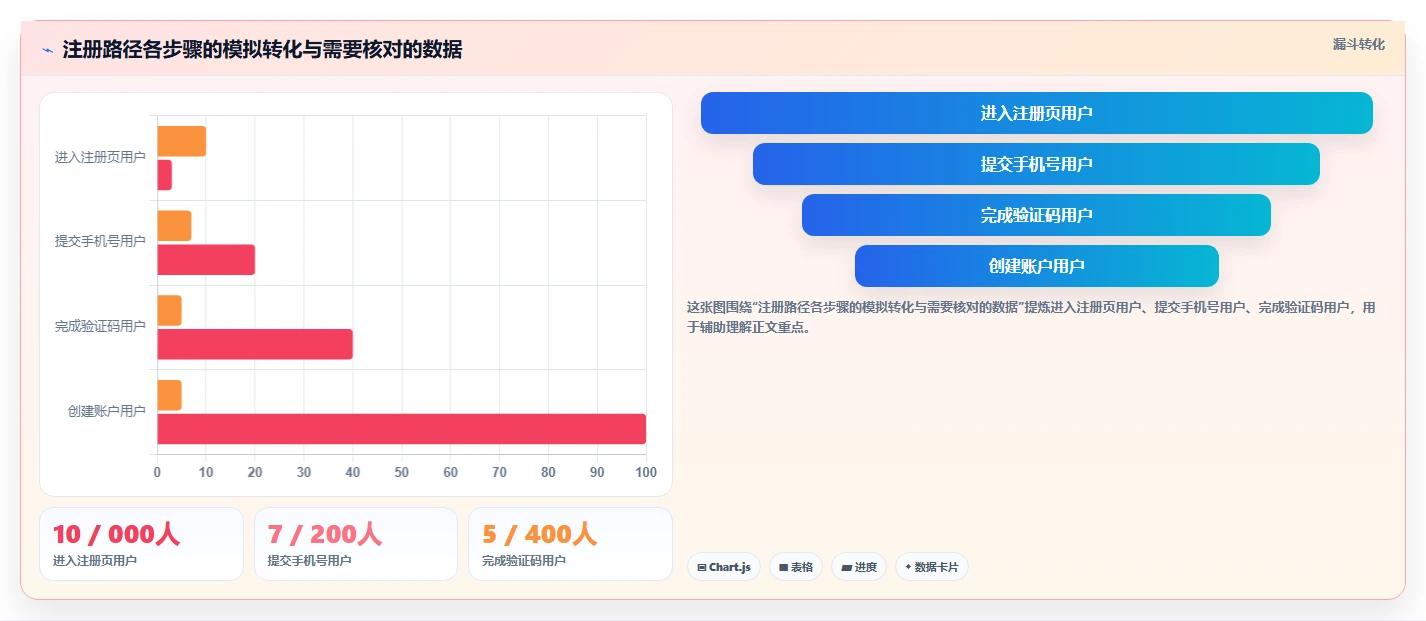Click the 7 / 200人 stat card
The height and width of the screenshot is (621, 1426).
(x=356, y=544)
